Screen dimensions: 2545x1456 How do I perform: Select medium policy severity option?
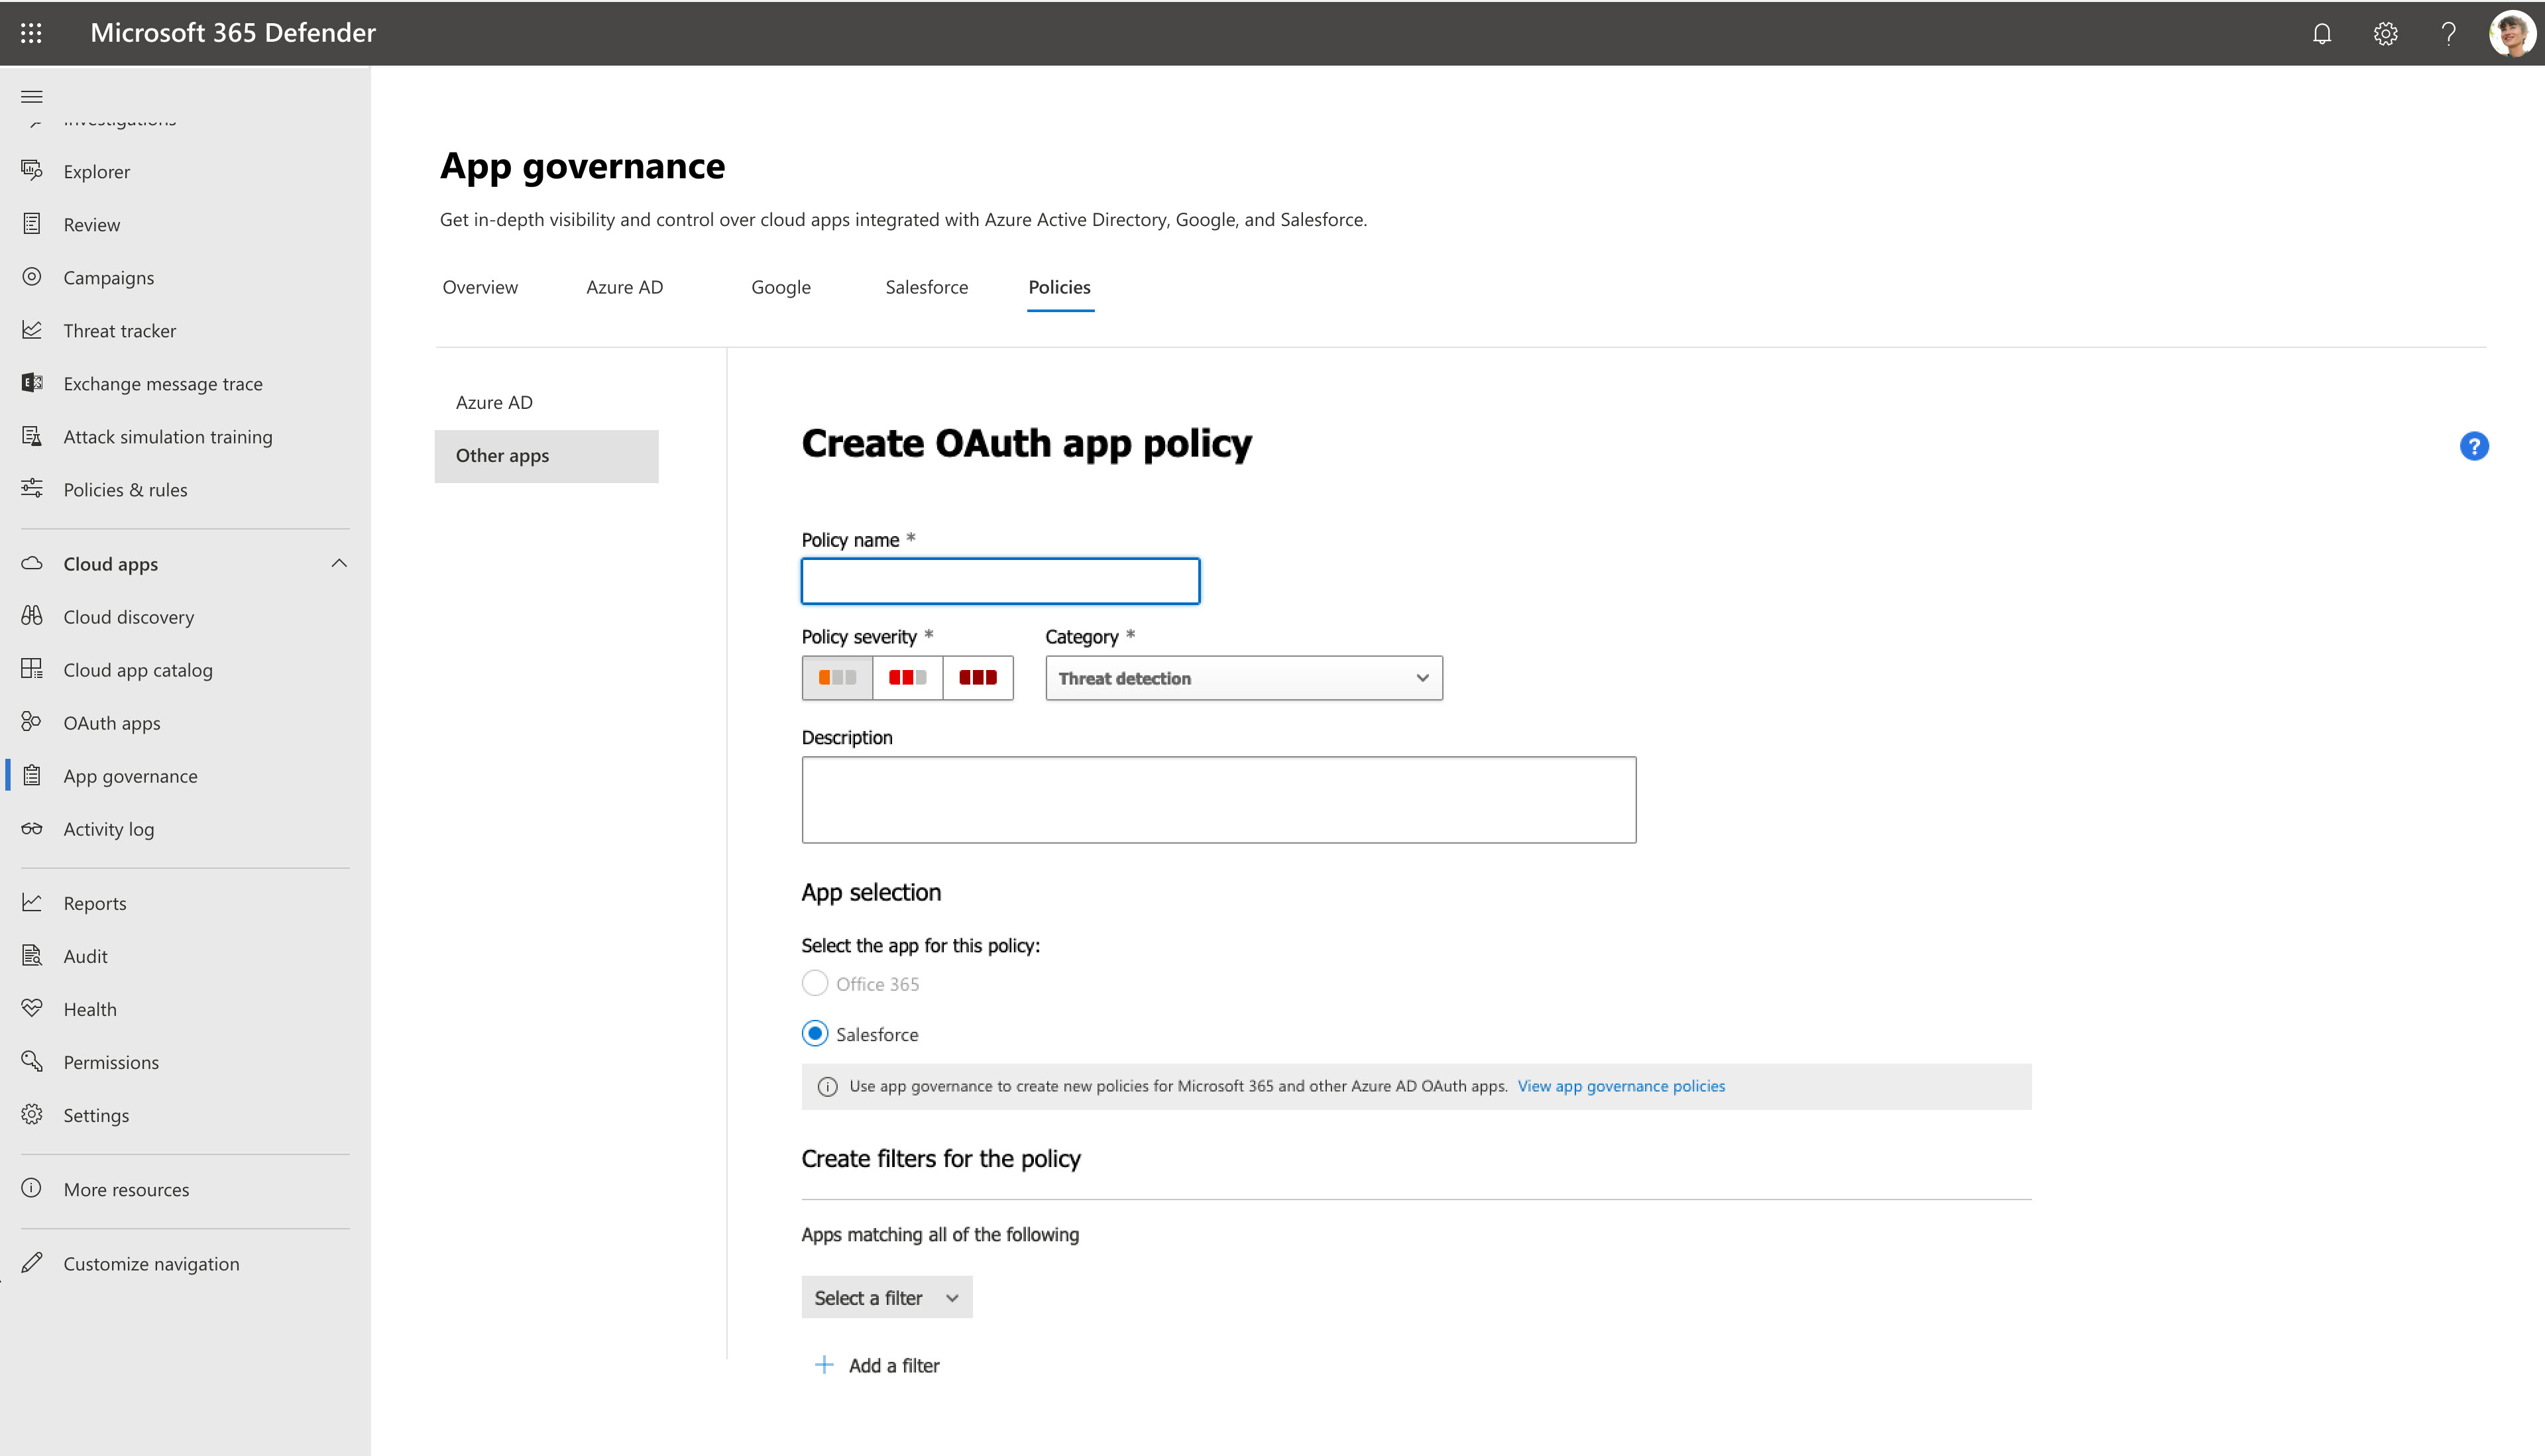[907, 678]
